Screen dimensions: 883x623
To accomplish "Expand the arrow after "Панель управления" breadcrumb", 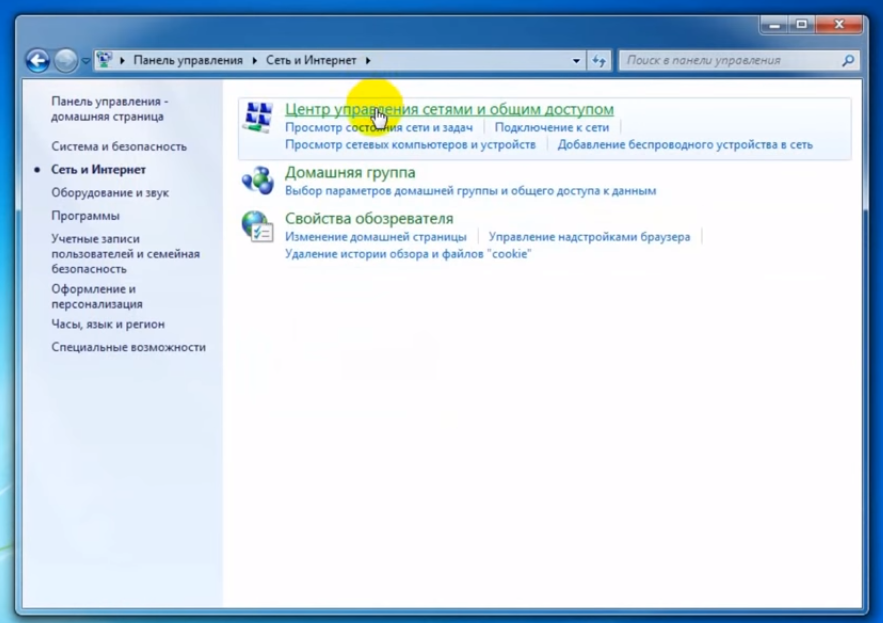I will pyautogui.click(x=255, y=61).
